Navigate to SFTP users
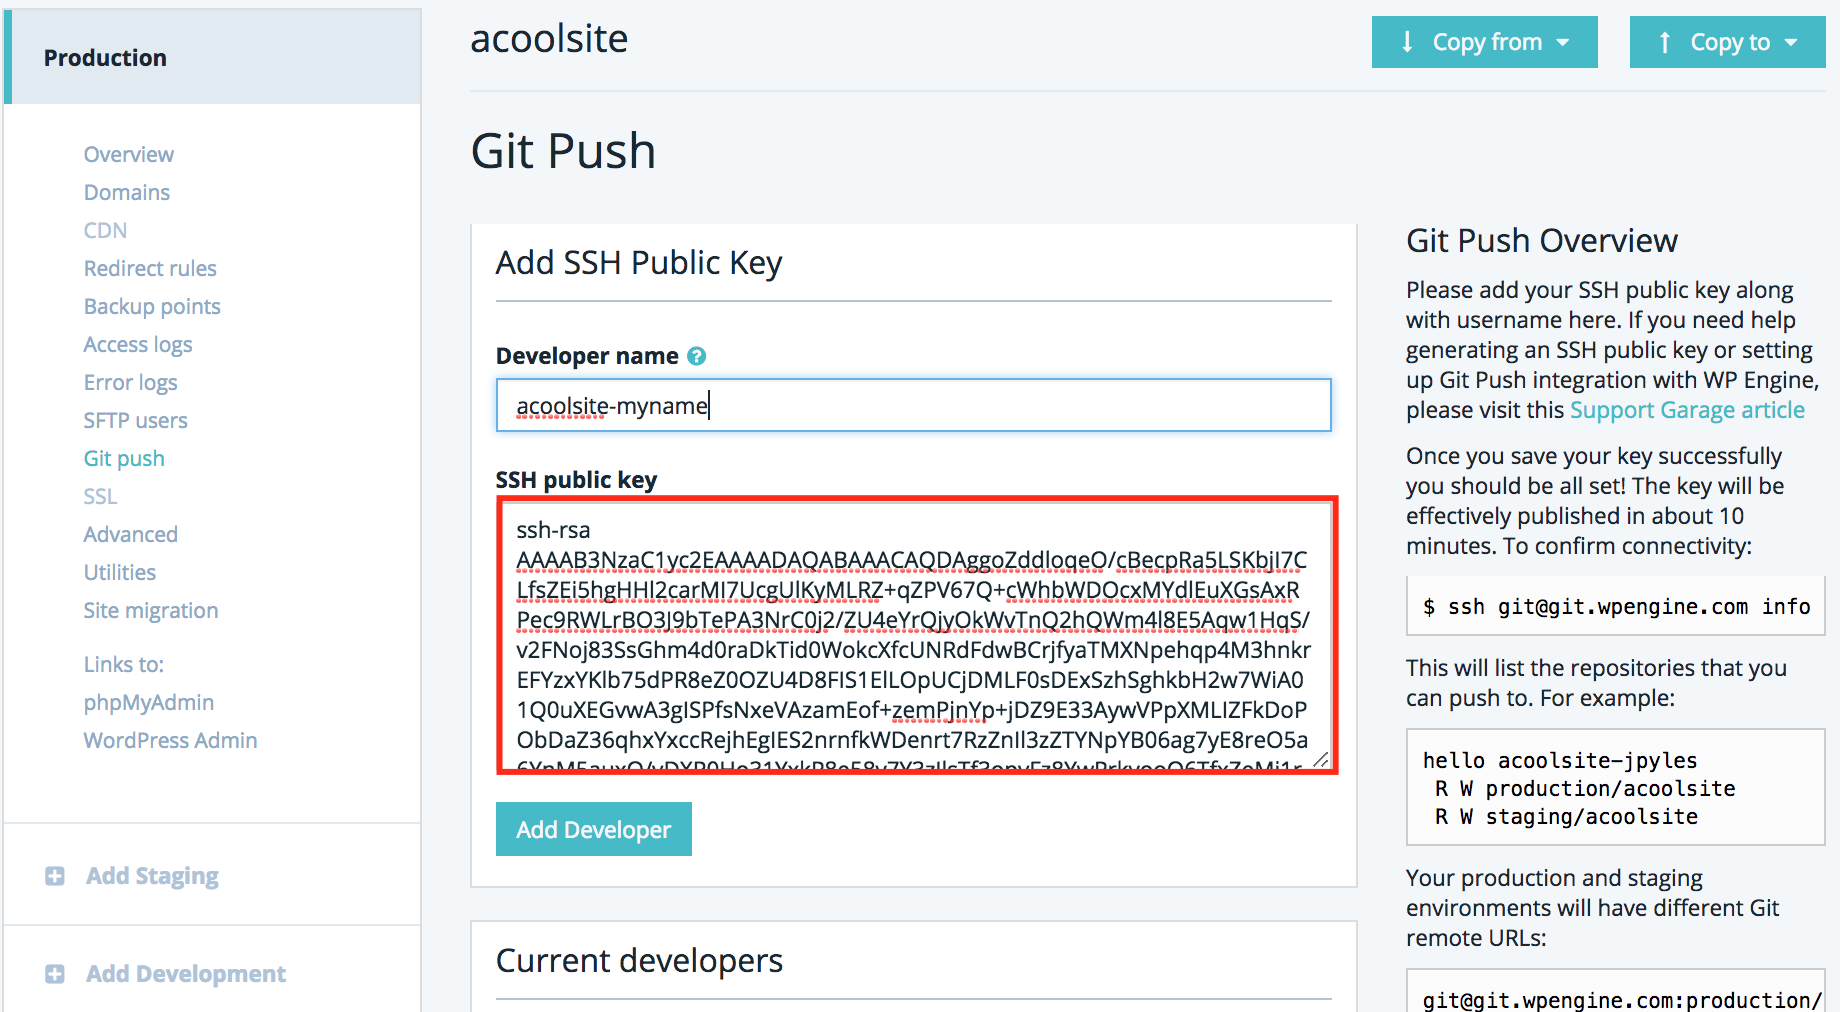The image size is (1840, 1012). [x=135, y=420]
